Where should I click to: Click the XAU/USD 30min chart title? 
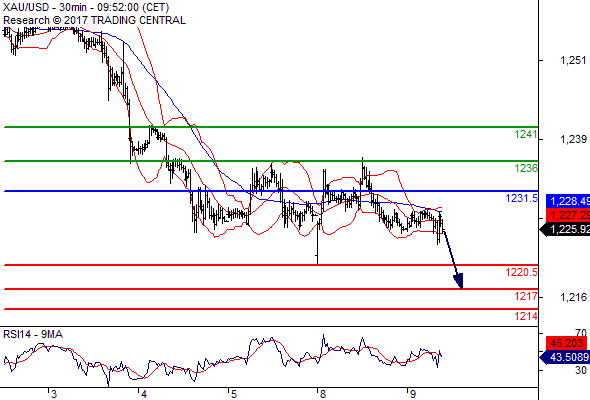[86, 7]
